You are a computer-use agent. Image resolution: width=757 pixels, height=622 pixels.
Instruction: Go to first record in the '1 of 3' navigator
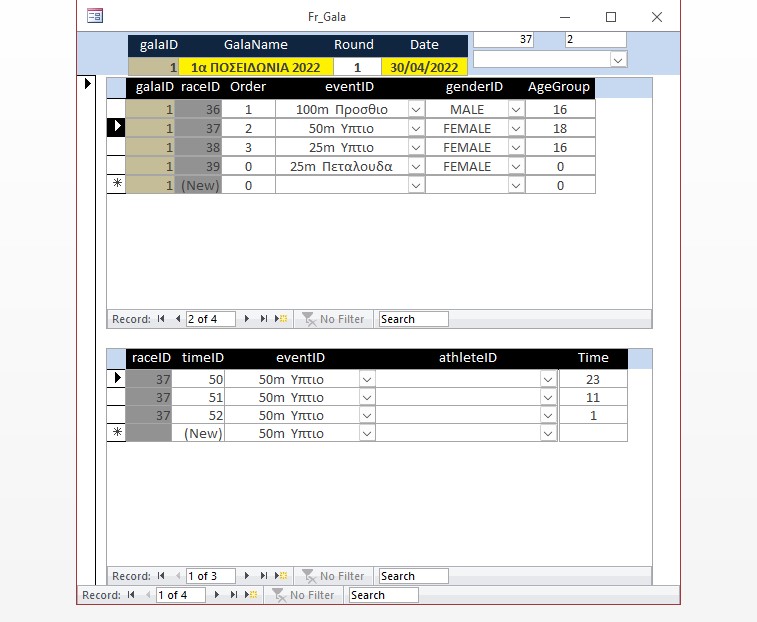pyautogui.click(x=161, y=576)
